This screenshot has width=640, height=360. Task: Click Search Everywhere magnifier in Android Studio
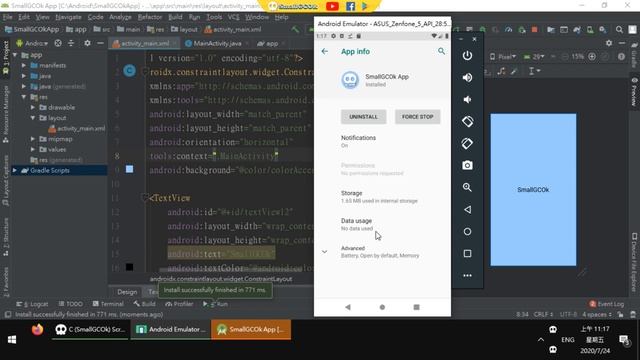coord(619,29)
